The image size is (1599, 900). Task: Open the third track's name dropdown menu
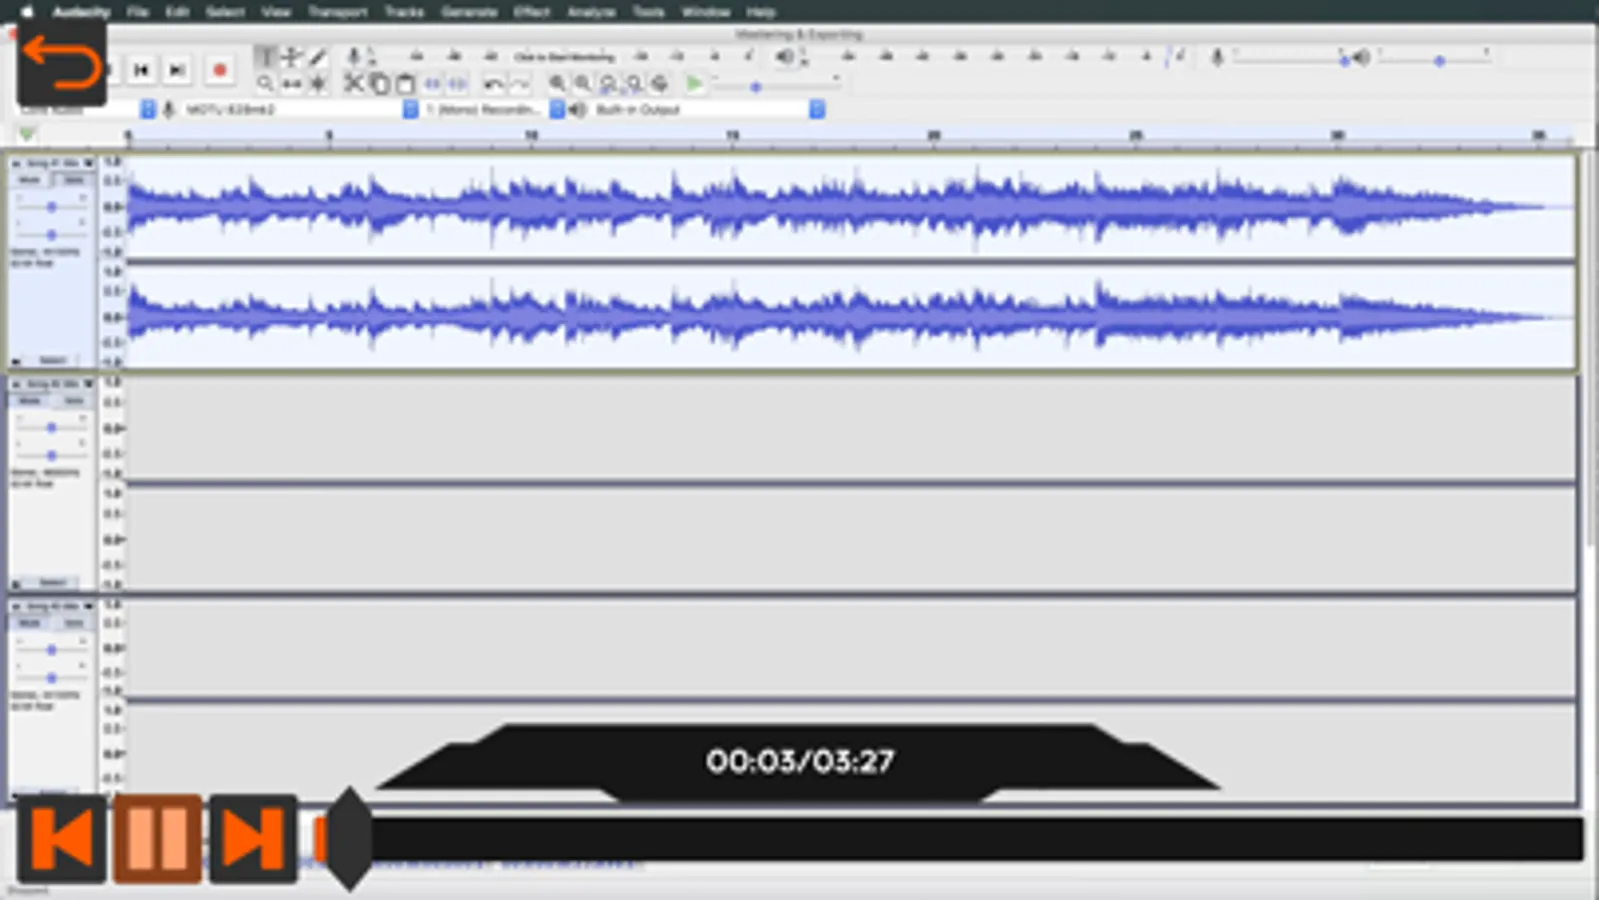(58, 606)
